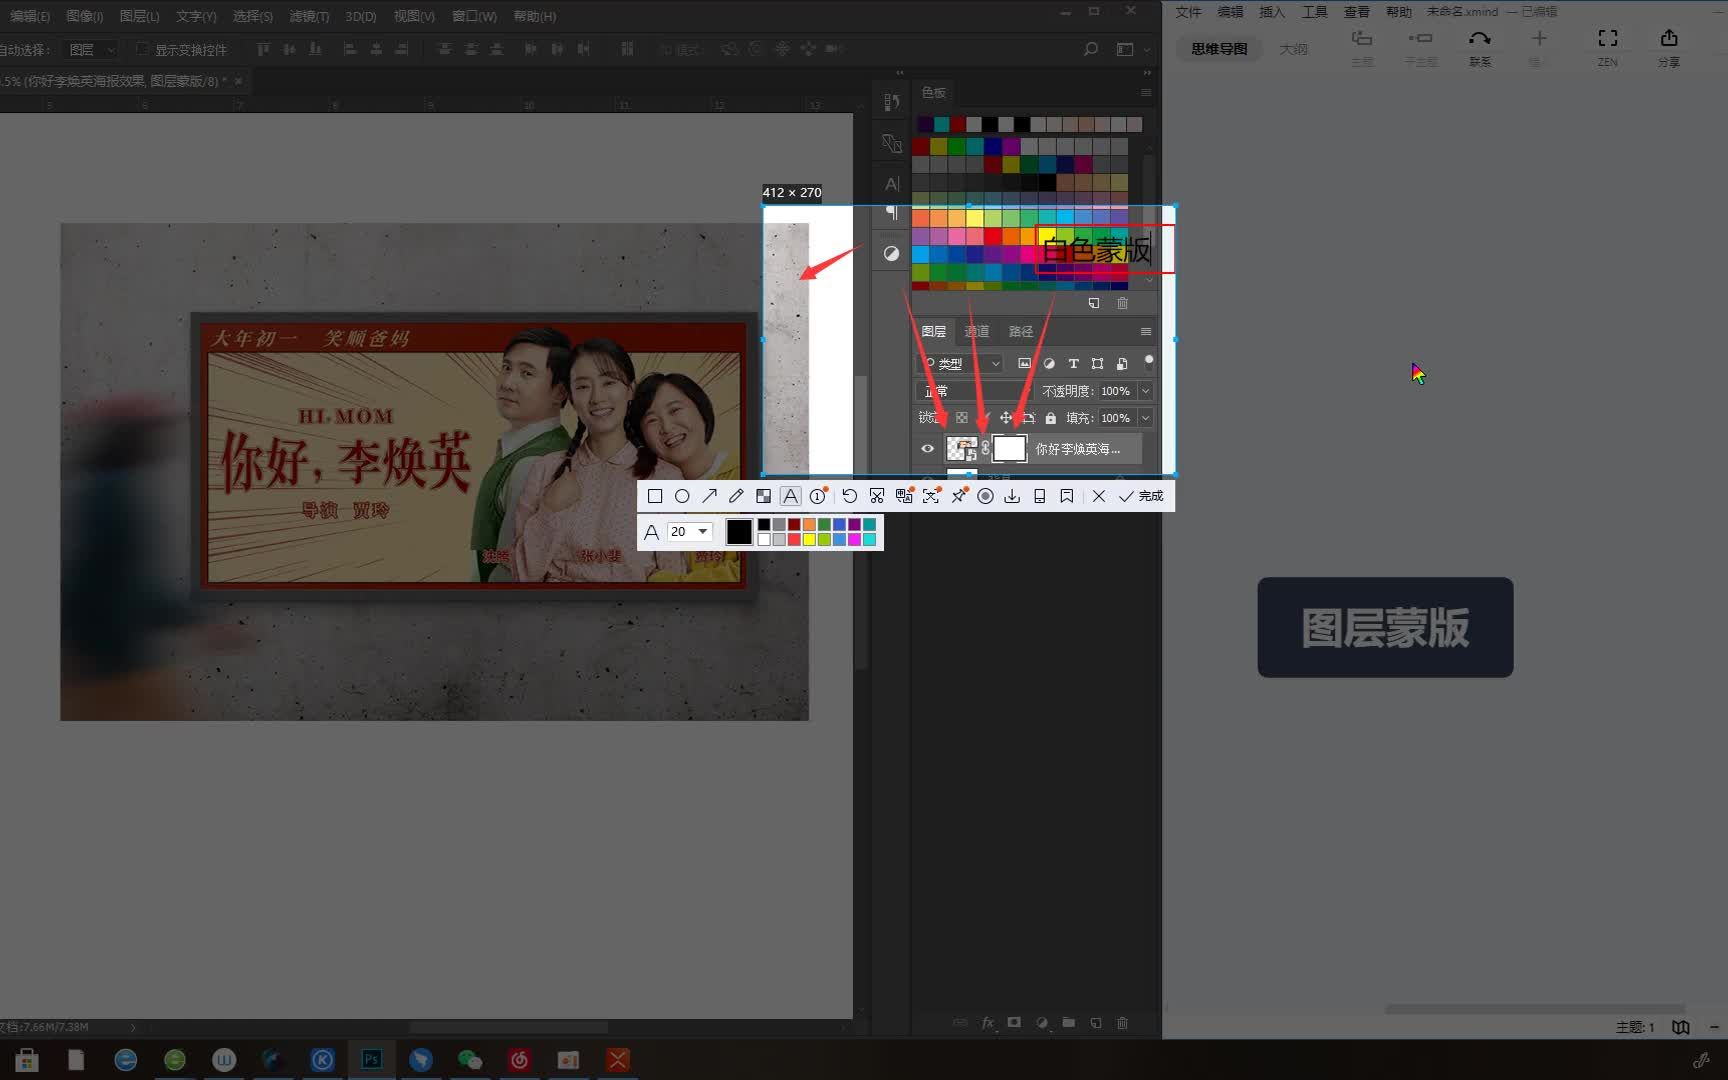Filter layers by adjustment layers
The height and width of the screenshot is (1080, 1728).
point(1049,364)
